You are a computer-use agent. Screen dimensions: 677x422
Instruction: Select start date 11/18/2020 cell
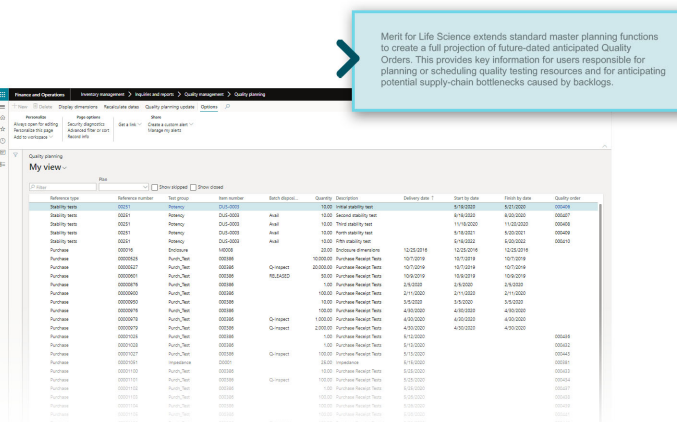[x=465, y=224]
